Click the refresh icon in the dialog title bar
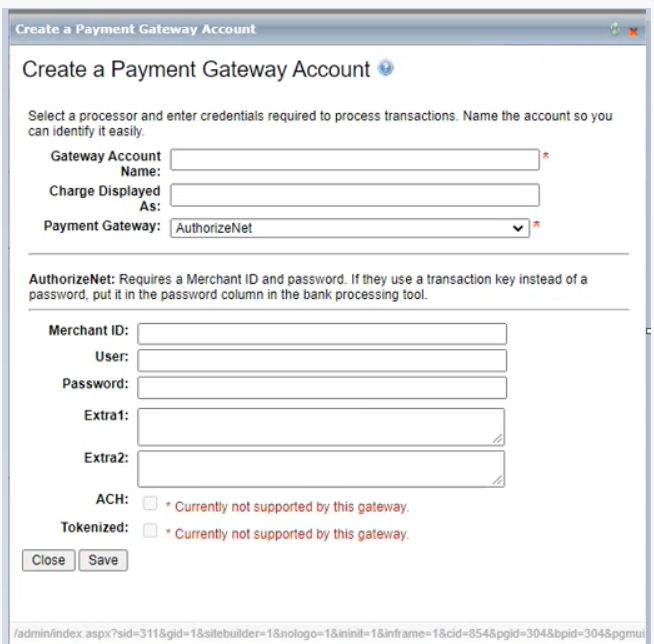This screenshot has height=644, width=654. coord(616,30)
